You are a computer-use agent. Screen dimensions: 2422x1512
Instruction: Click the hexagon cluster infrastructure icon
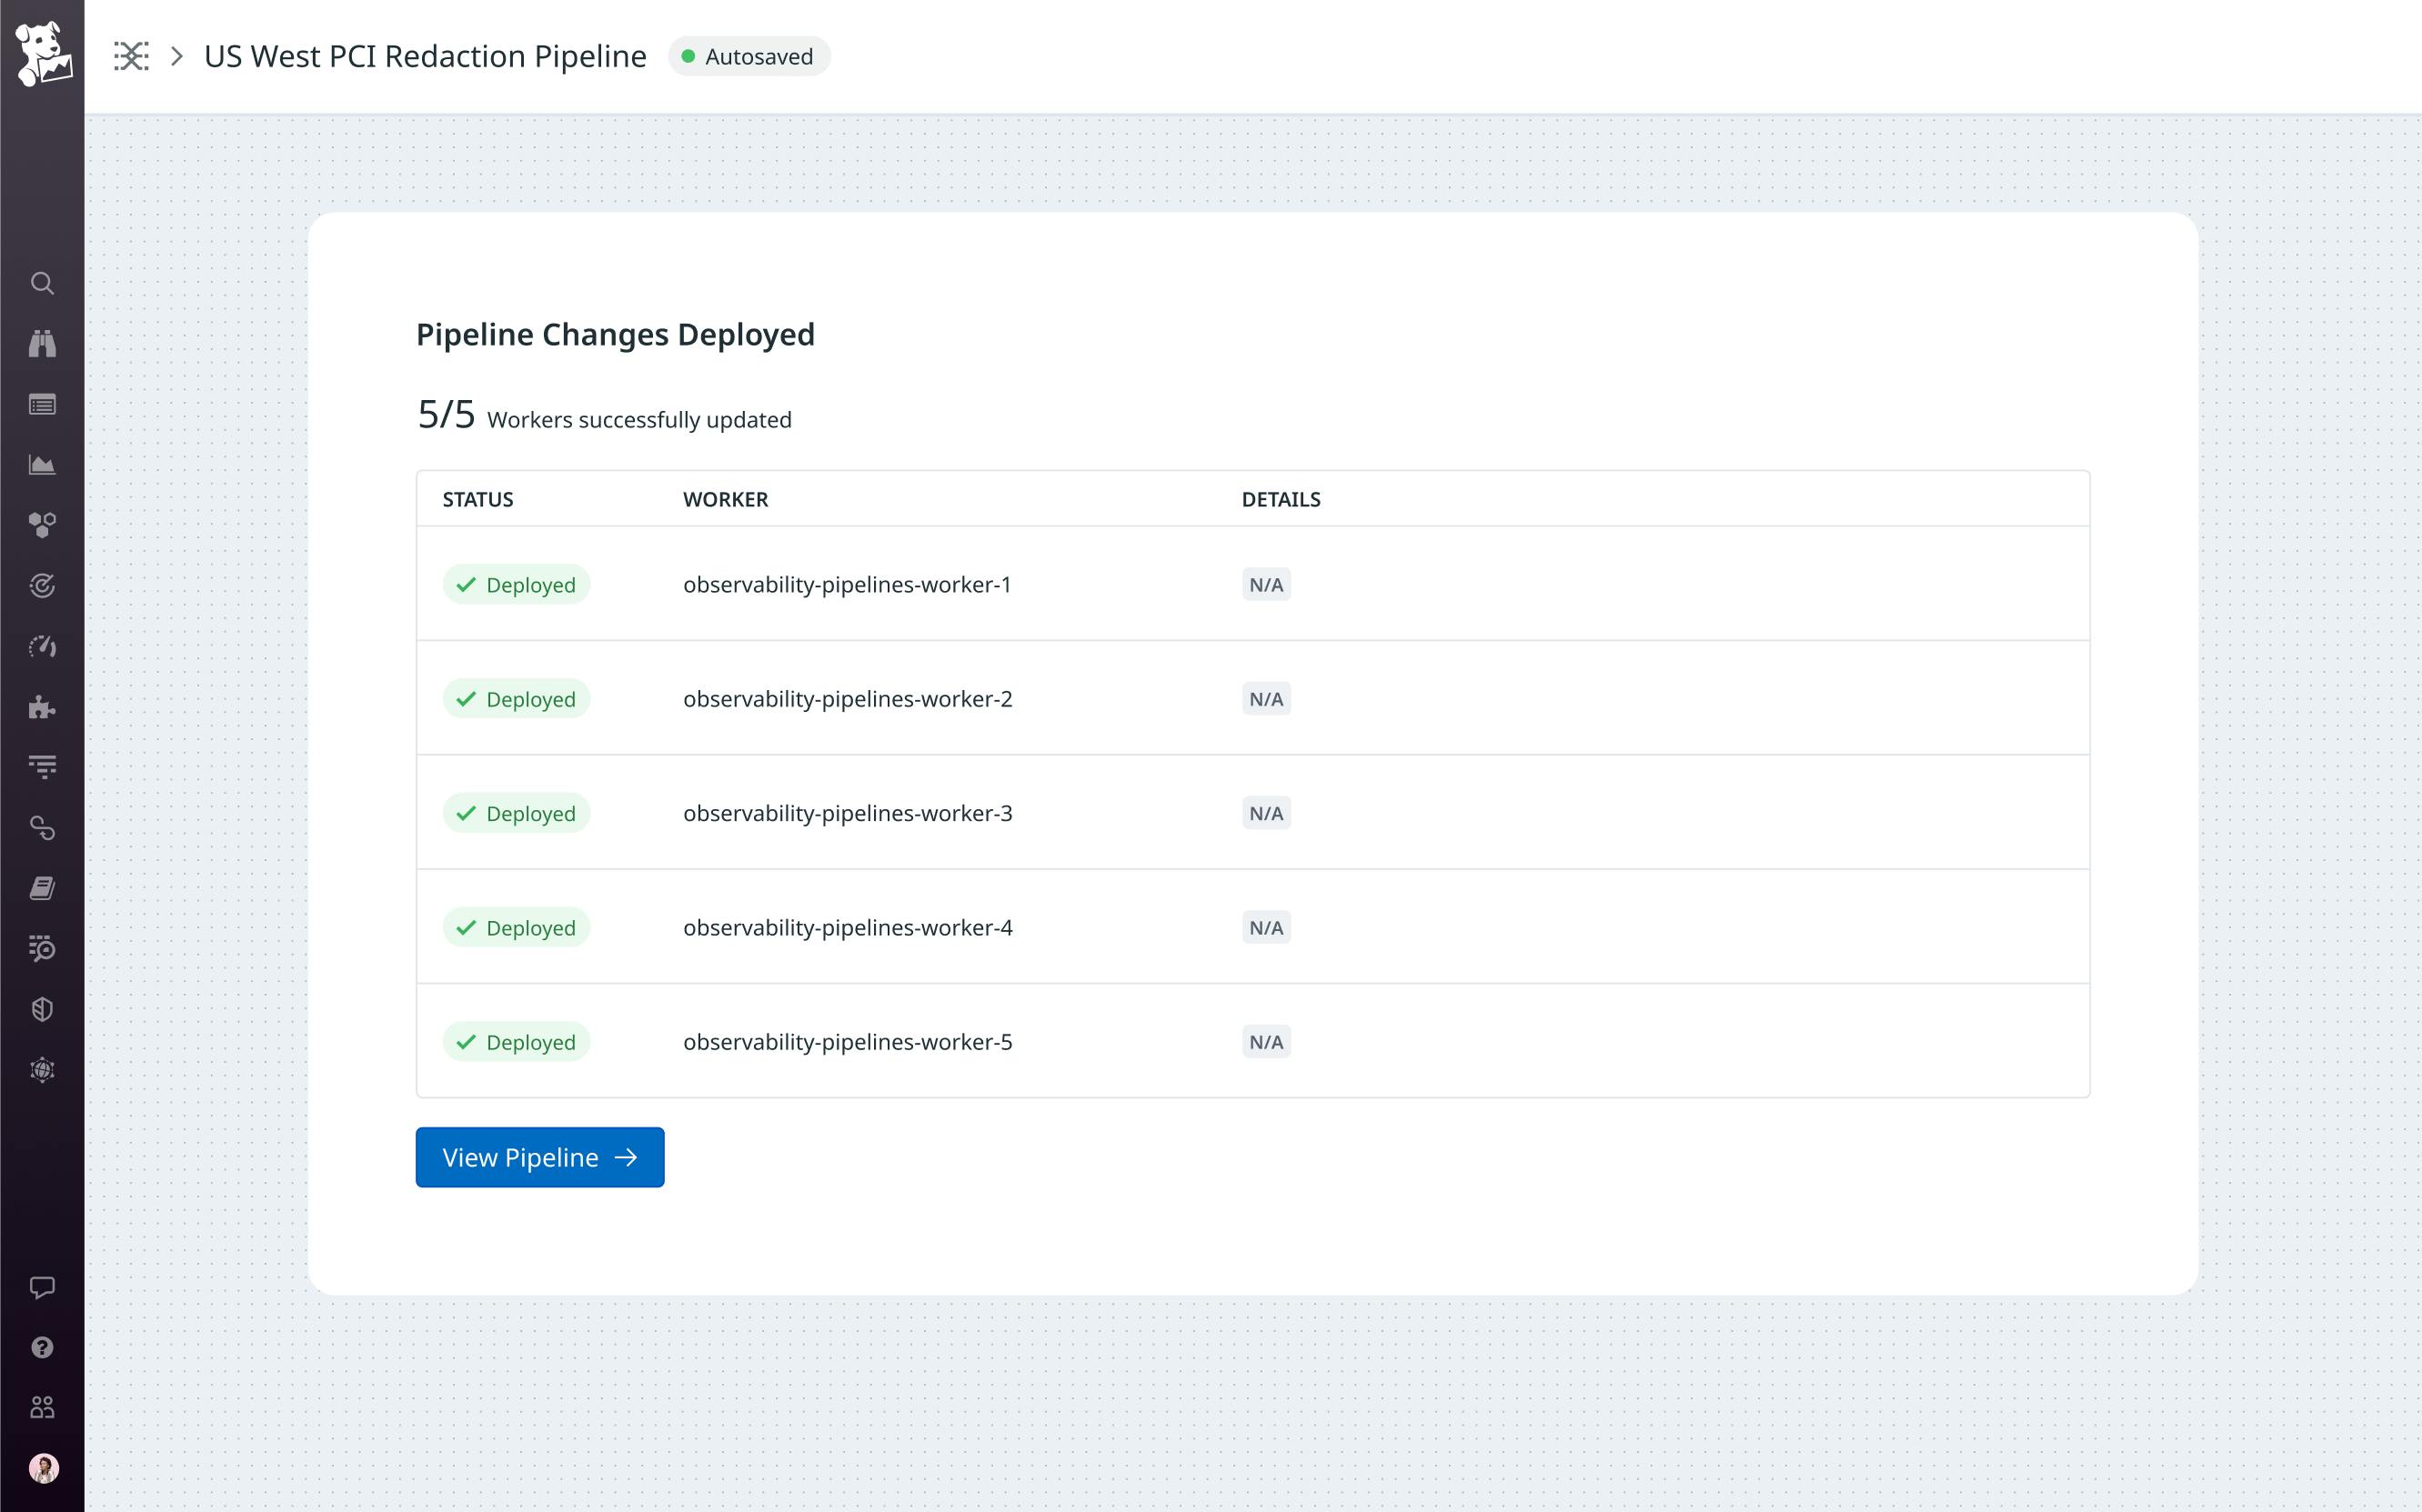(x=42, y=525)
